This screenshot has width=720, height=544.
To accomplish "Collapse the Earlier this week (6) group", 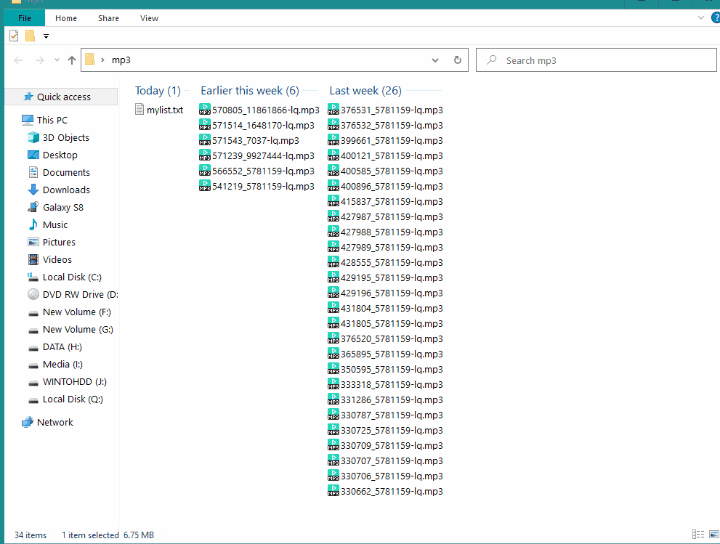I will [250, 91].
